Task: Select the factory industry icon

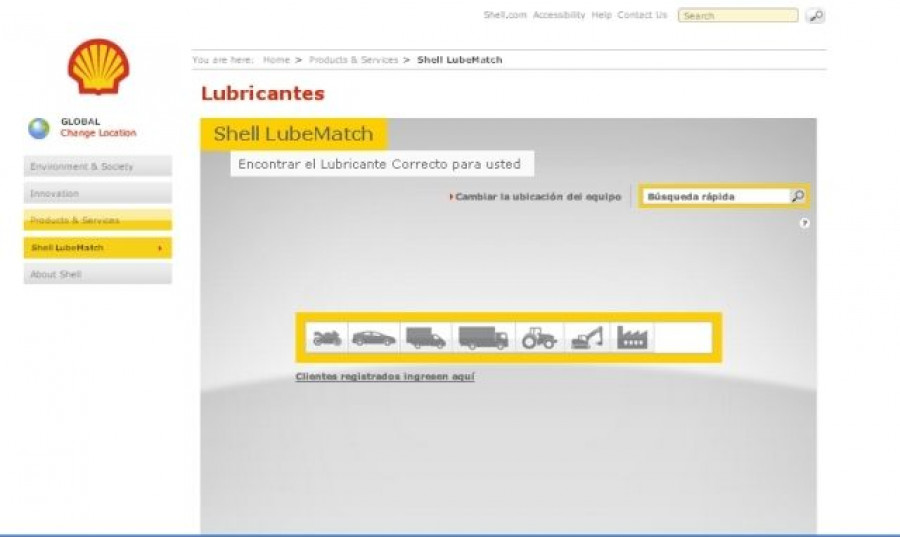Action: tap(632, 337)
